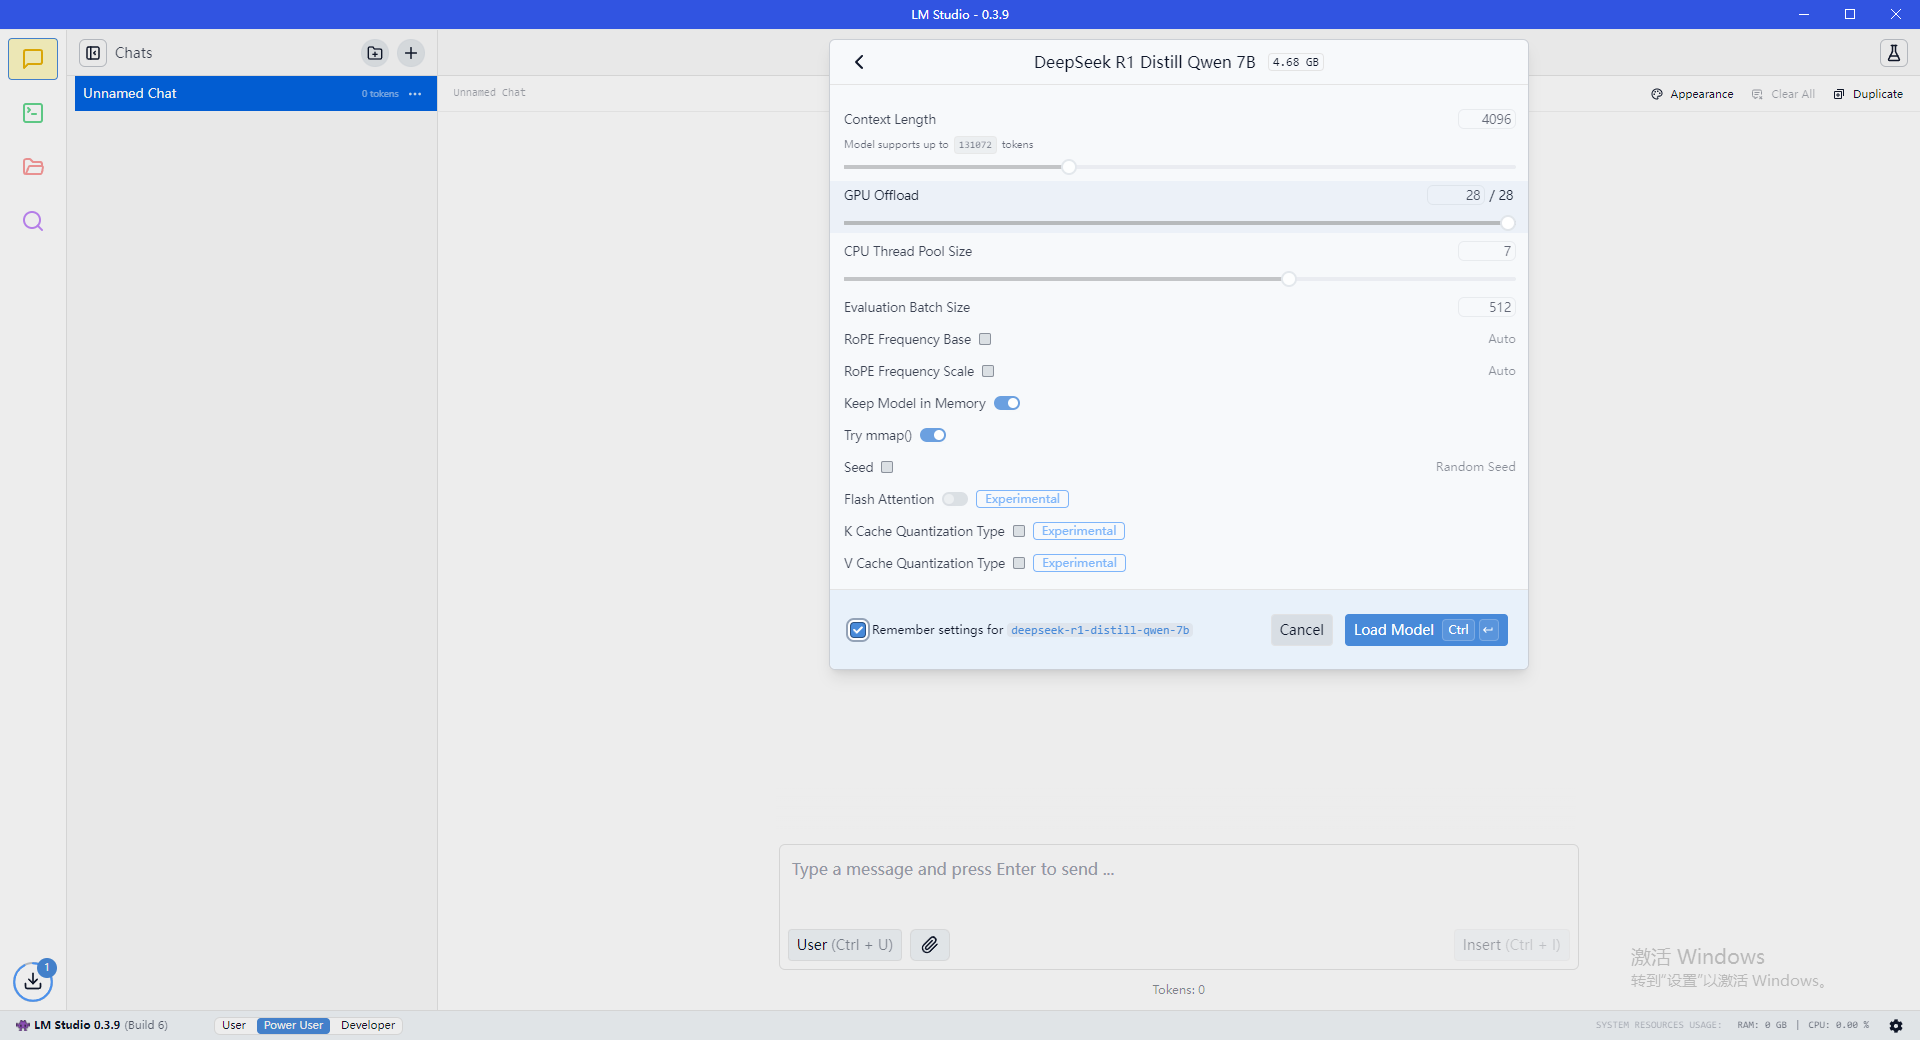Switch to Power User mode
Screen dimensions: 1920x1040
point(293,1025)
